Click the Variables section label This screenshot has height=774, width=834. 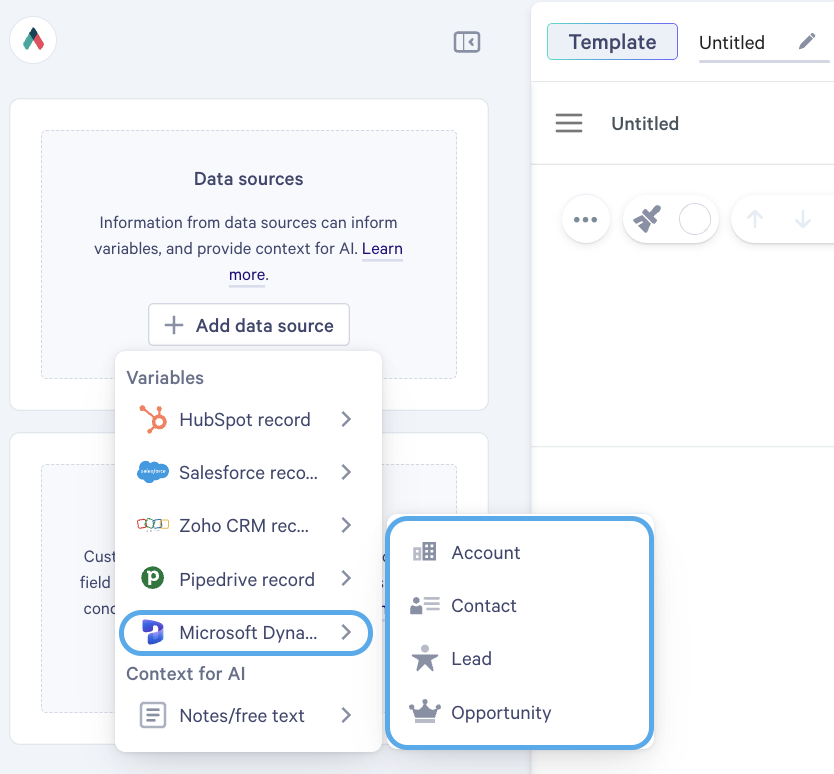pos(165,378)
